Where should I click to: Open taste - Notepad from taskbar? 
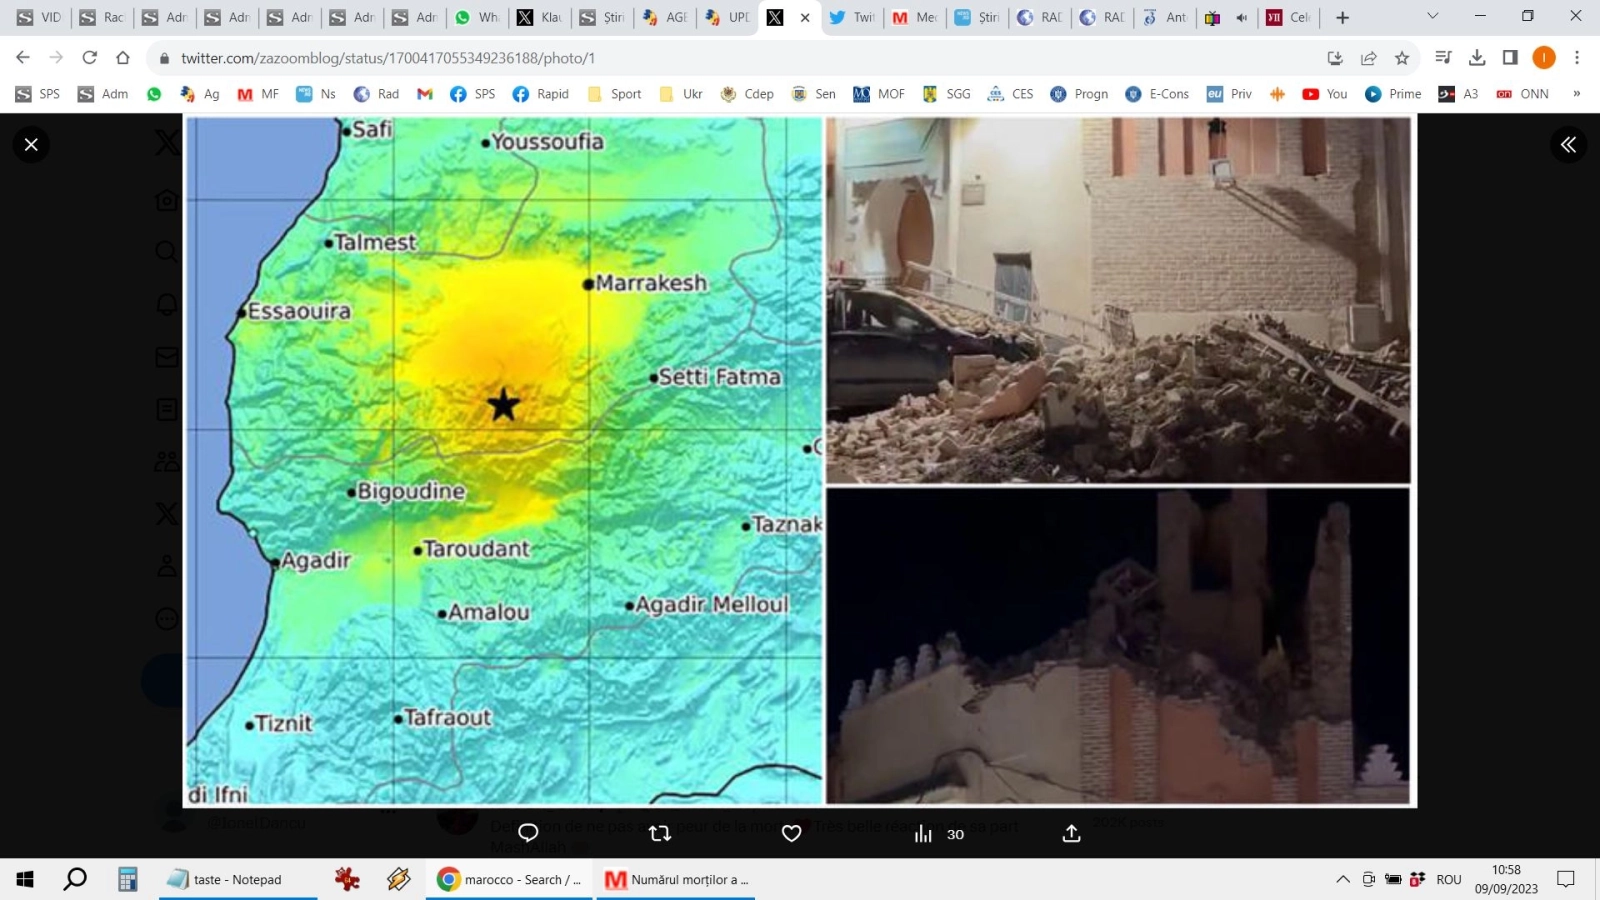click(x=227, y=880)
